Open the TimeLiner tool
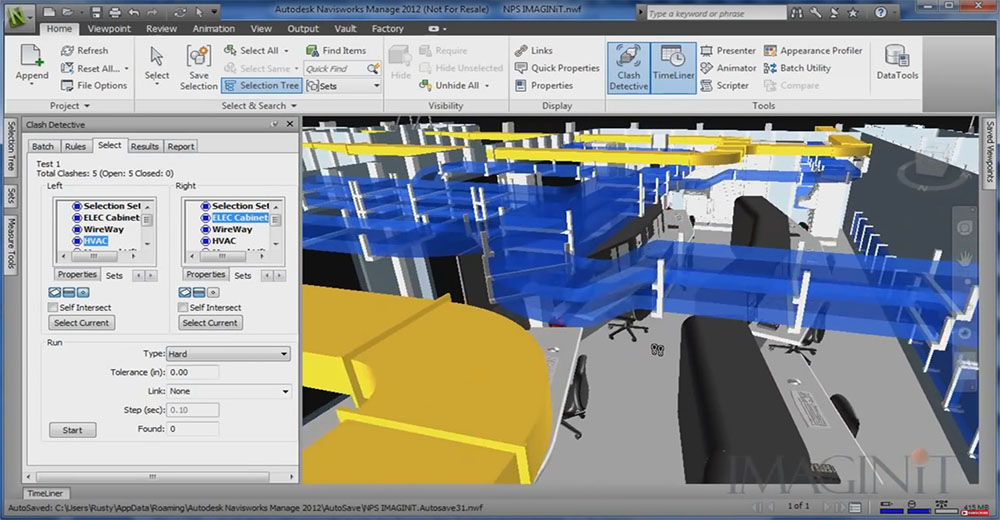Viewport: 1000px width, 520px height. (673, 68)
